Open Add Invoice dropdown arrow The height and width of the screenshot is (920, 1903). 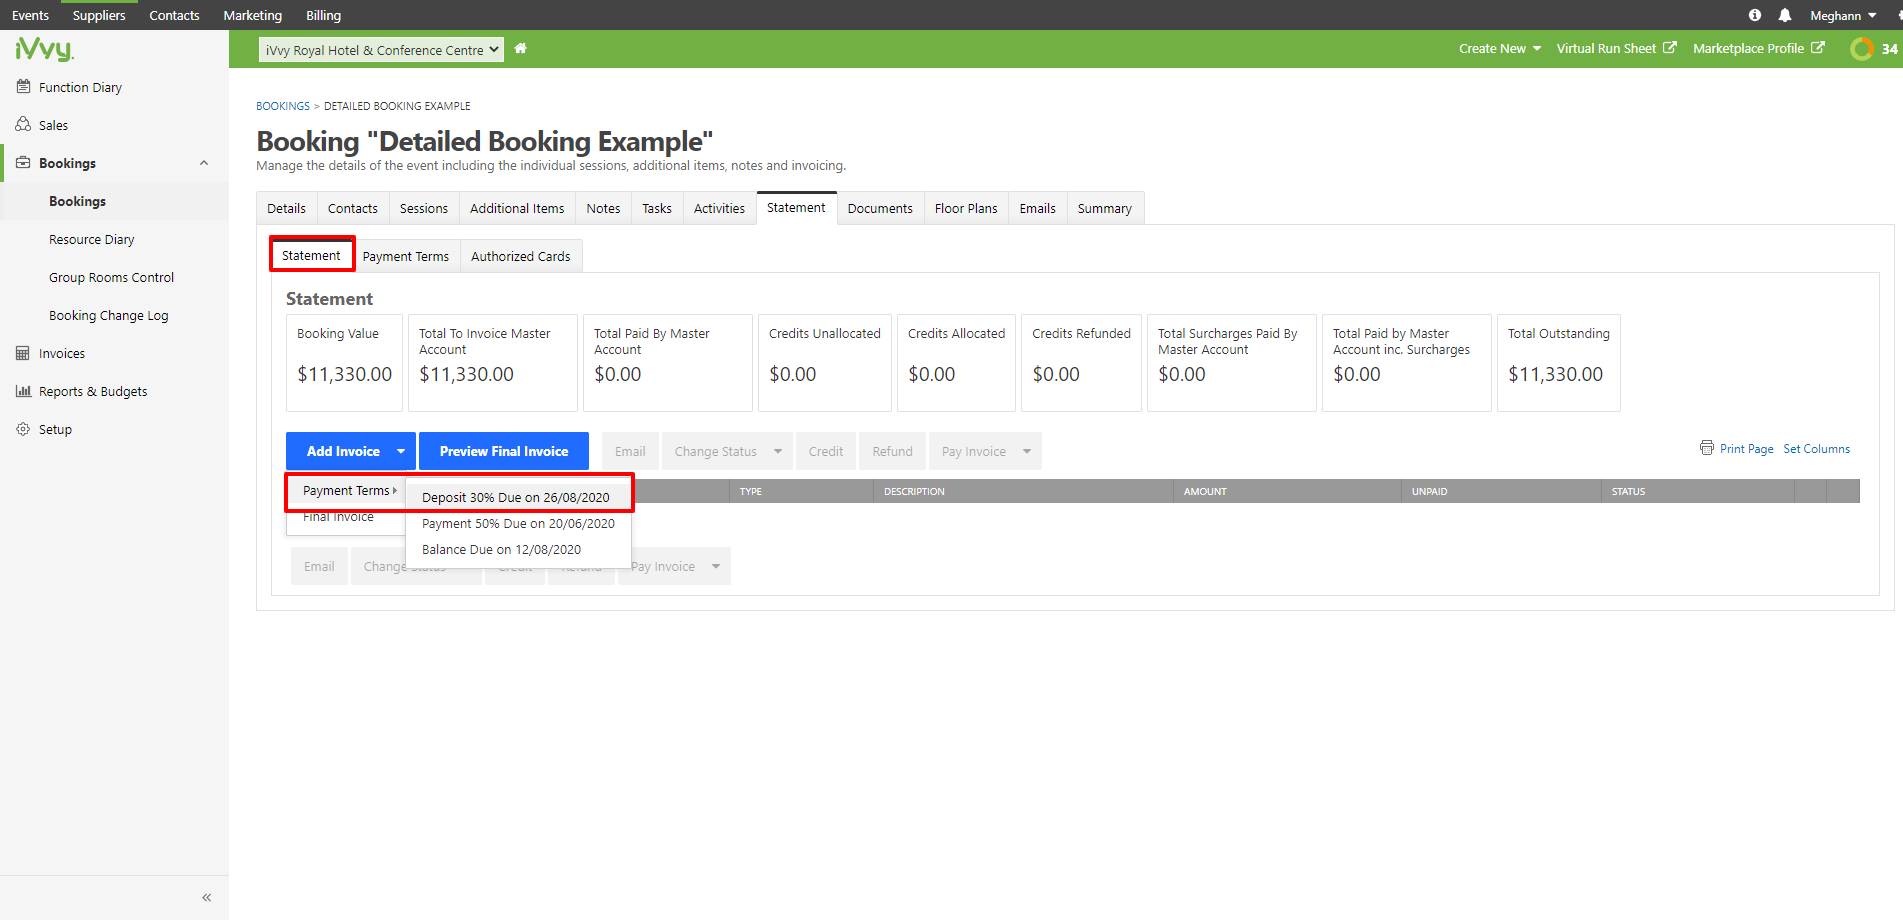[x=401, y=451]
